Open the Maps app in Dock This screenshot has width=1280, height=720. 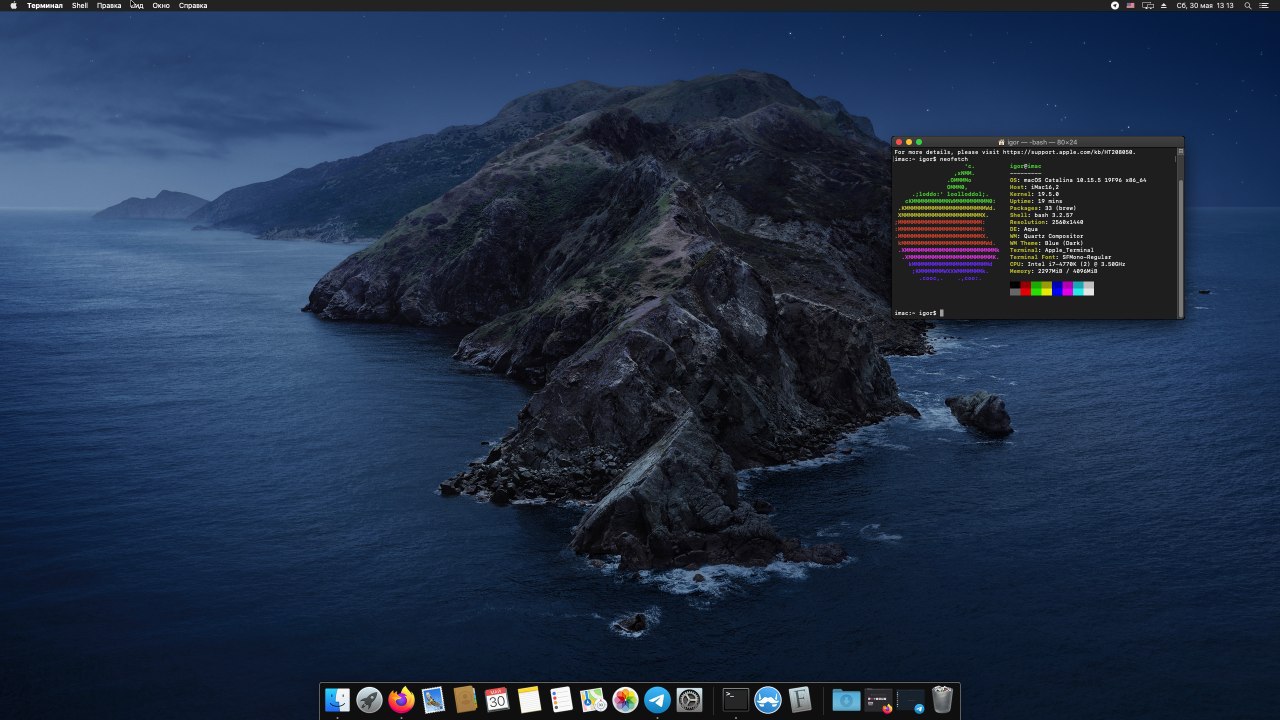[x=593, y=700]
